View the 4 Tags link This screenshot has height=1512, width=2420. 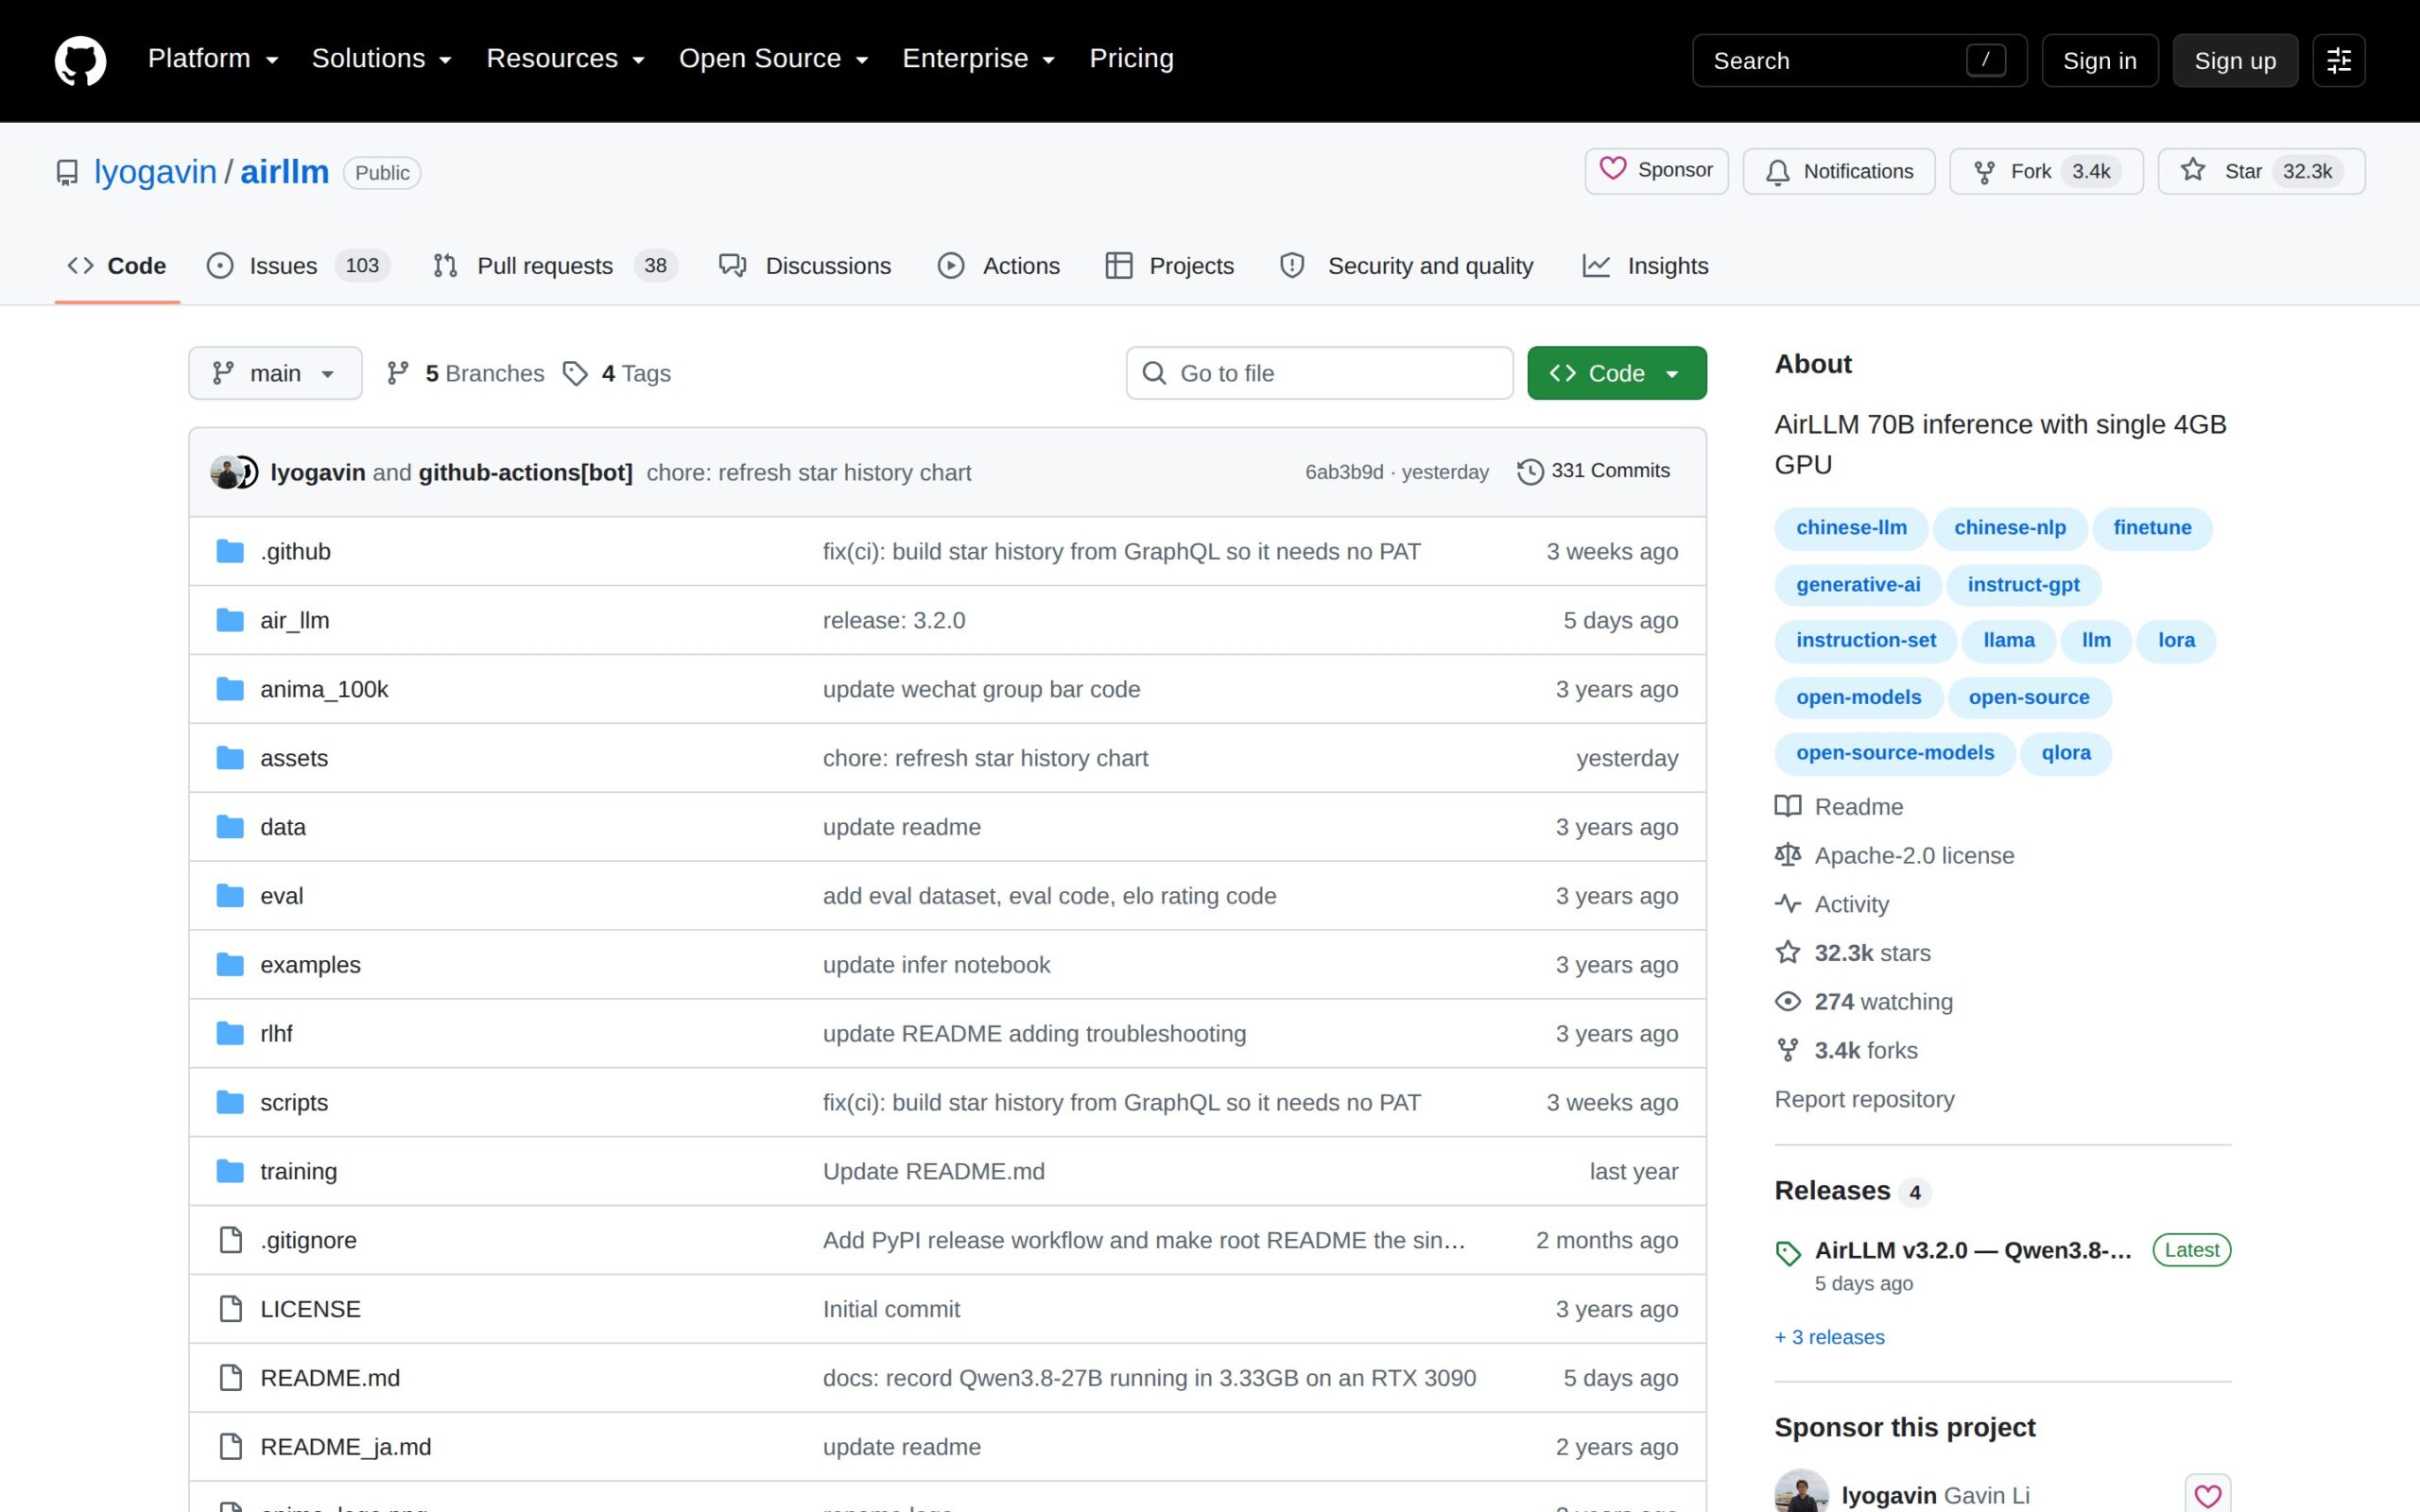click(617, 373)
